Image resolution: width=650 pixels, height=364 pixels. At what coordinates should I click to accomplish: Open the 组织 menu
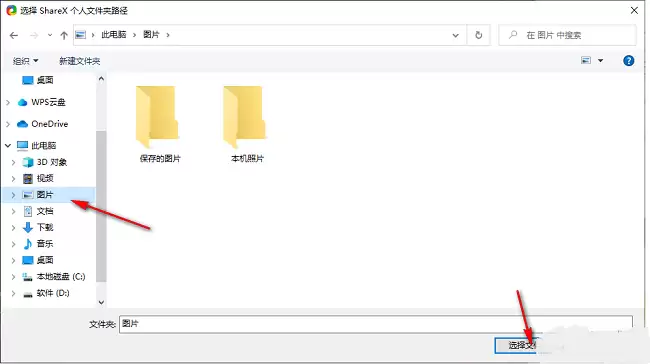point(25,61)
